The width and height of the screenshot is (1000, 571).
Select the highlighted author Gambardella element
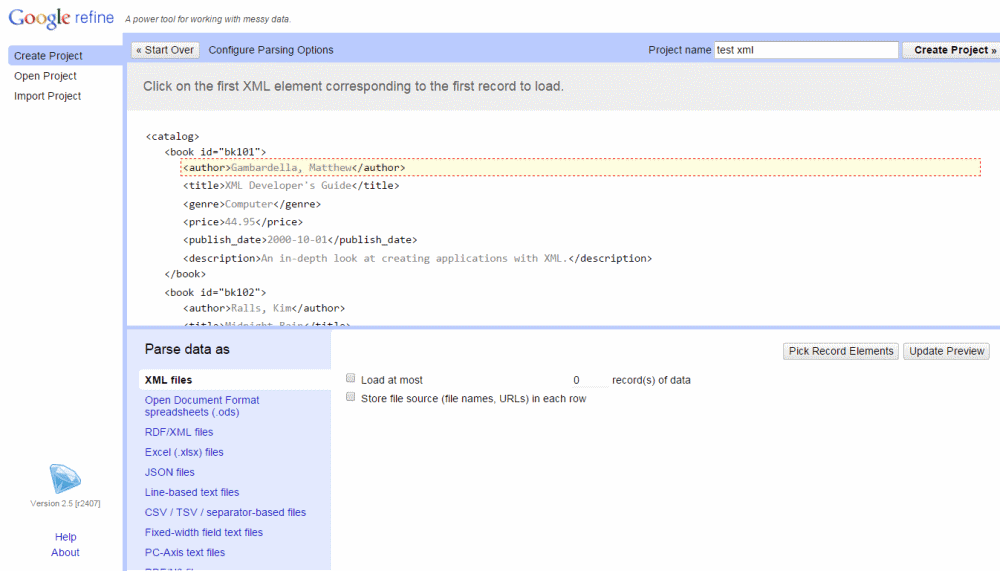(580, 167)
